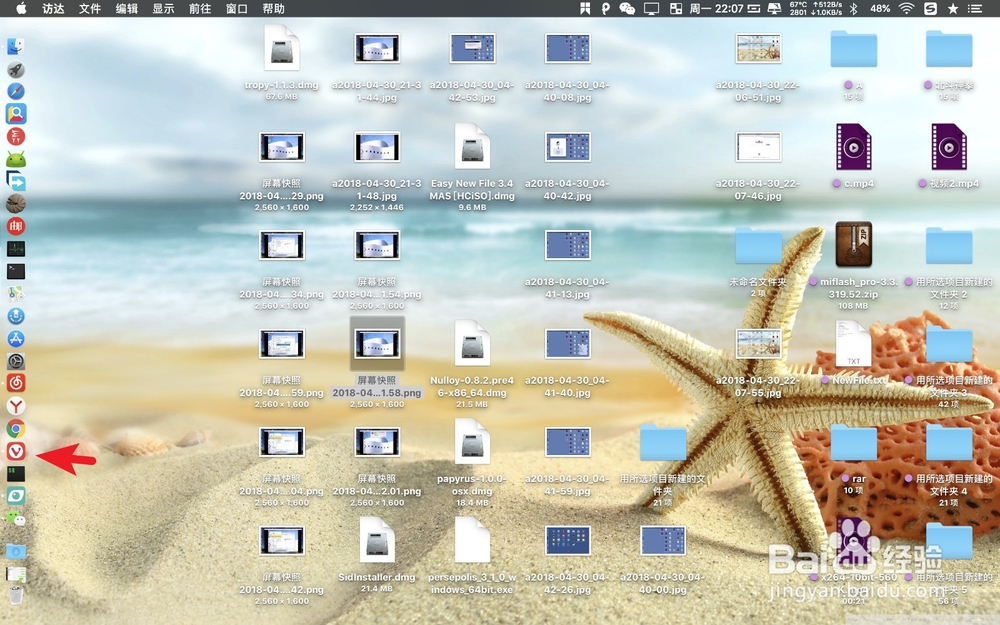Open Finder from the Dock
Viewport: 1000px width, 625px height.
click(16, 47)
